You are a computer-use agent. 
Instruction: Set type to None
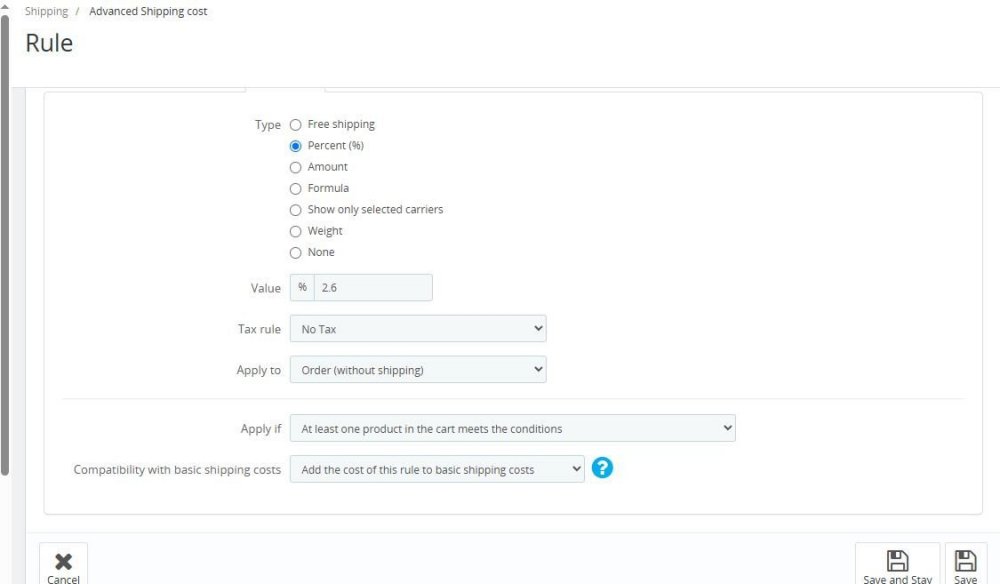click(x=295, y=253)
